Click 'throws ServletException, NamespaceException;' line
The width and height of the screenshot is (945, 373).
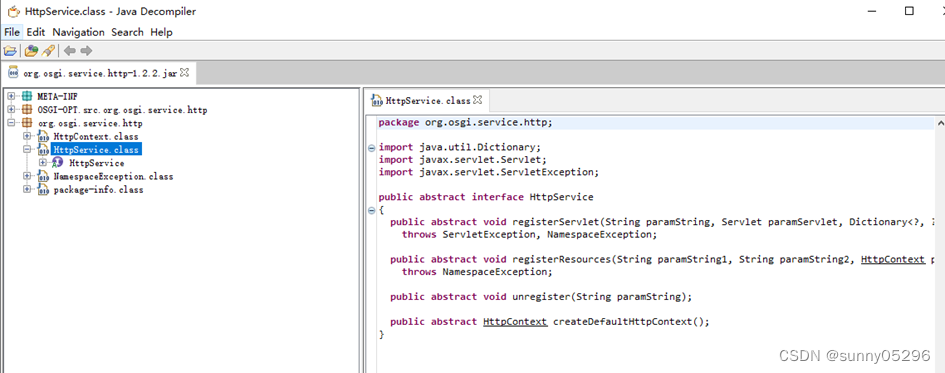click(529, 234)
